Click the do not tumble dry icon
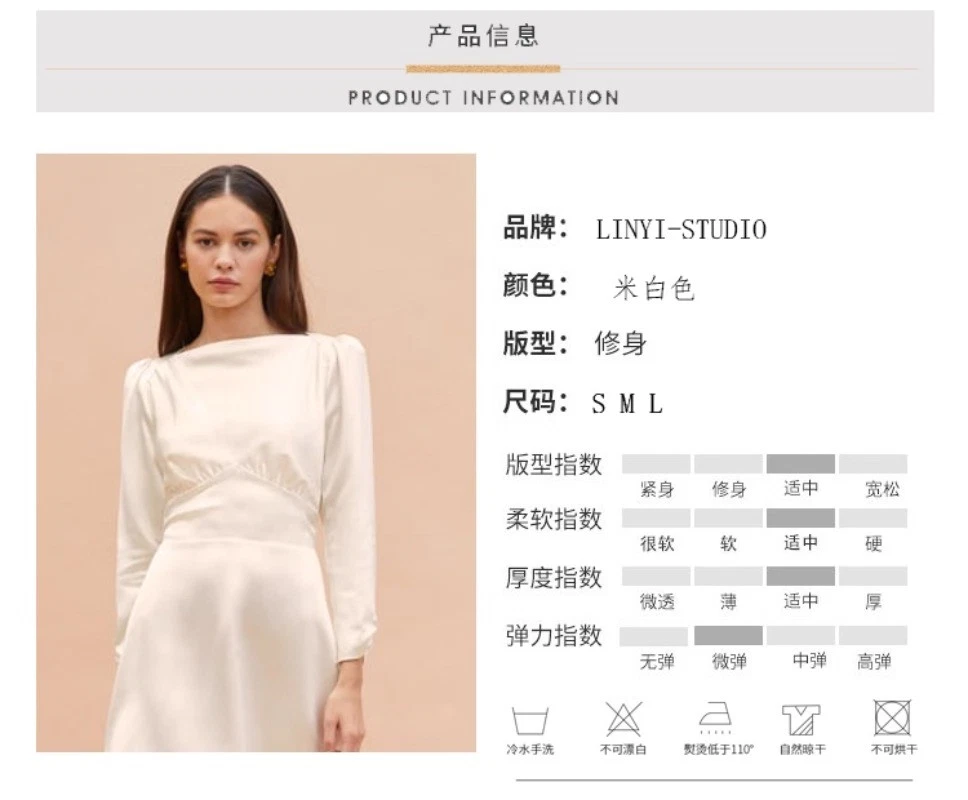Image resolution: width=968 pixels, height=800 pixels. click(893, 718)
